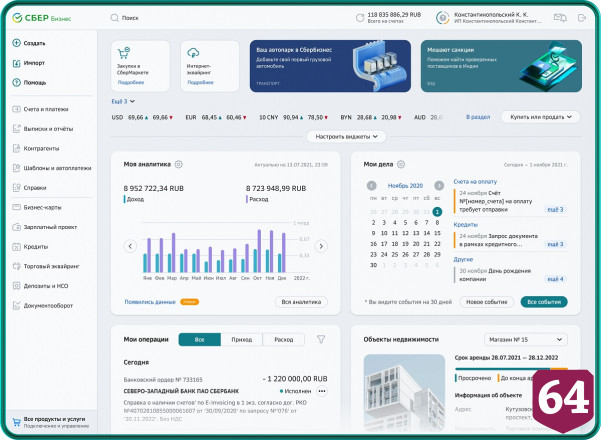Open the Кредиты menu item label
Viewport: 601px width, 440px height.
click(36, 247)
